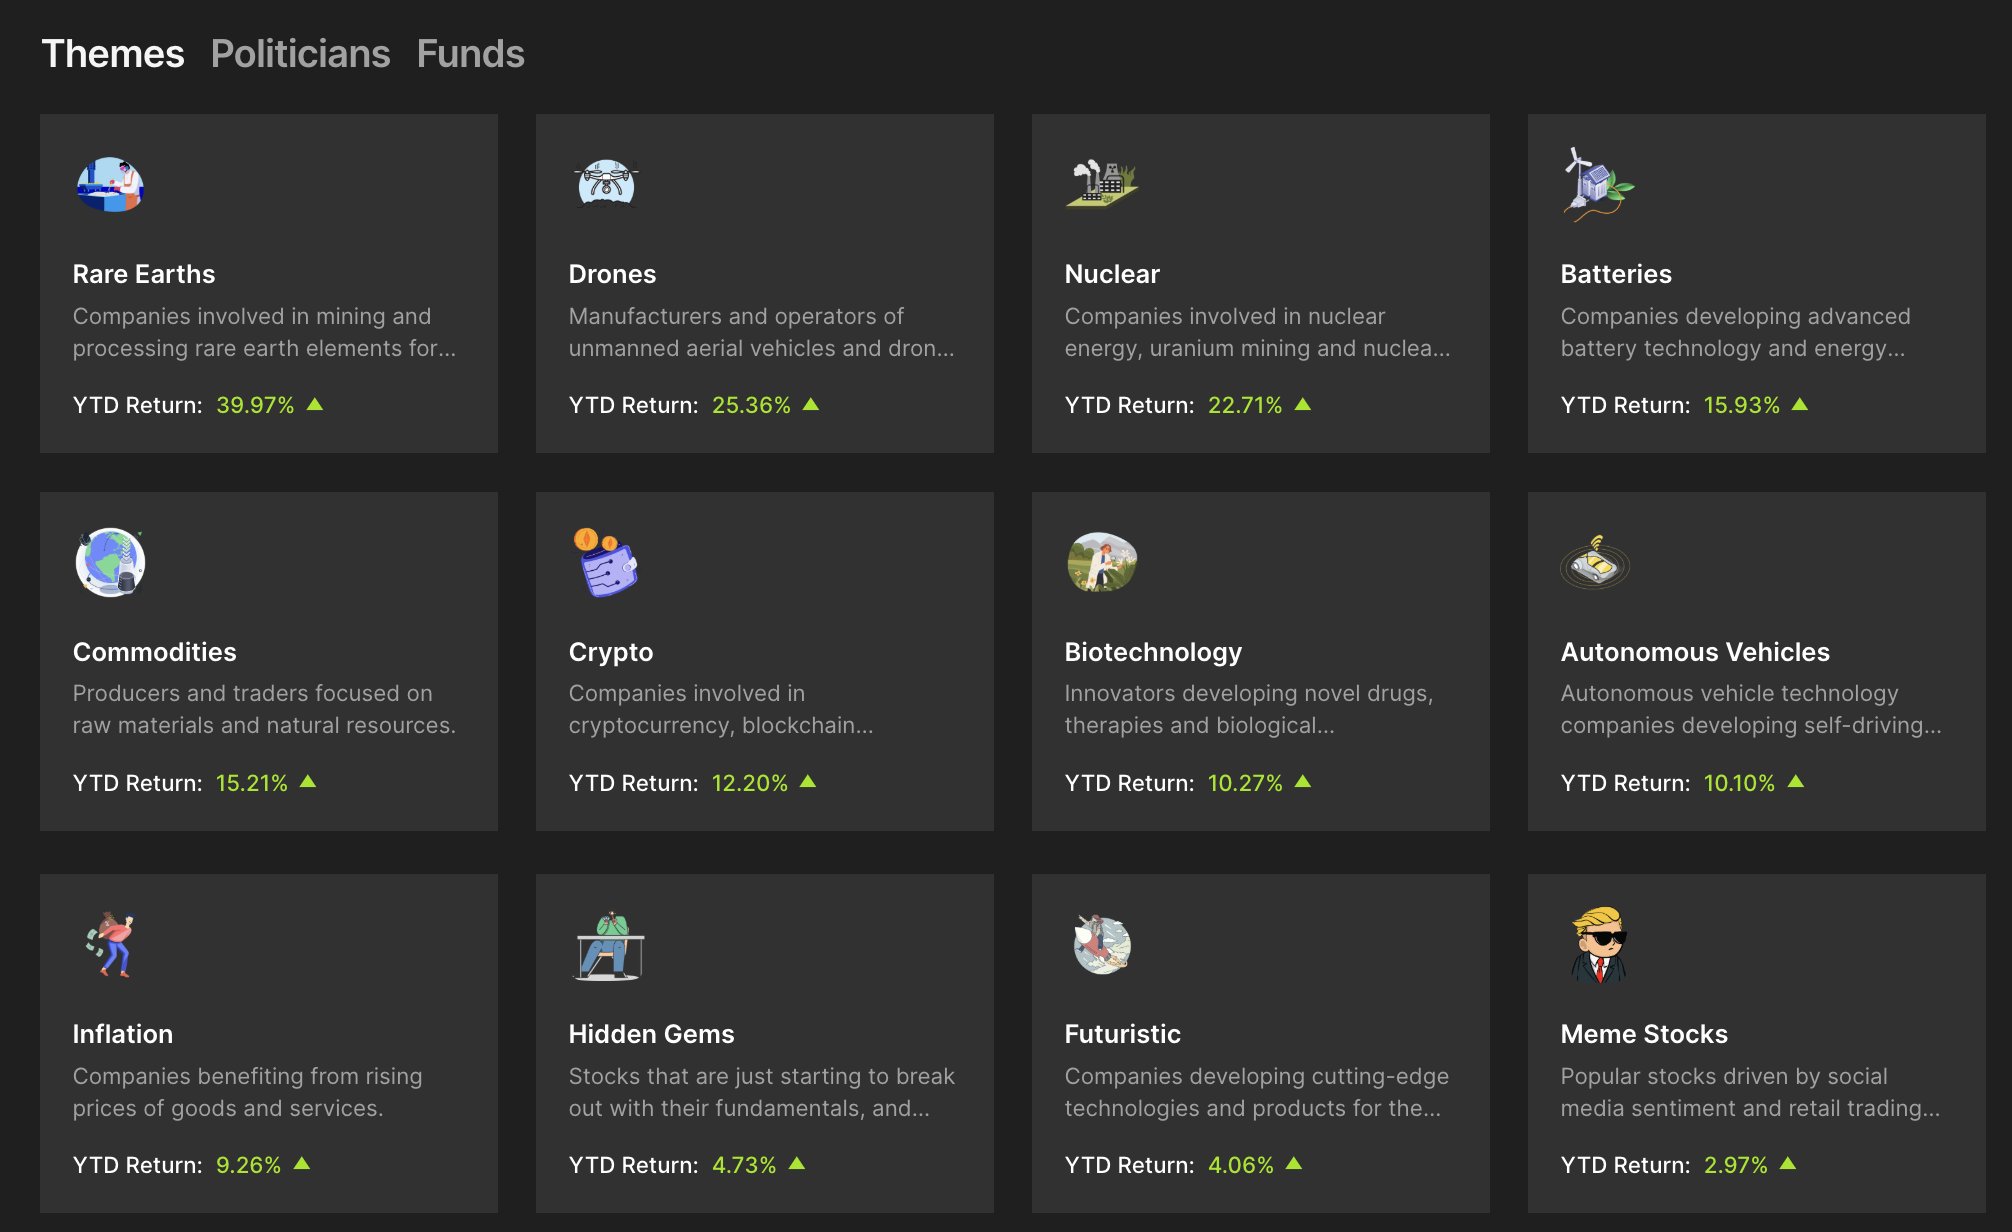Select the Themes tab
Image resolution: width=2012 pixels, height=1232 pixels.
coord(113,54)
